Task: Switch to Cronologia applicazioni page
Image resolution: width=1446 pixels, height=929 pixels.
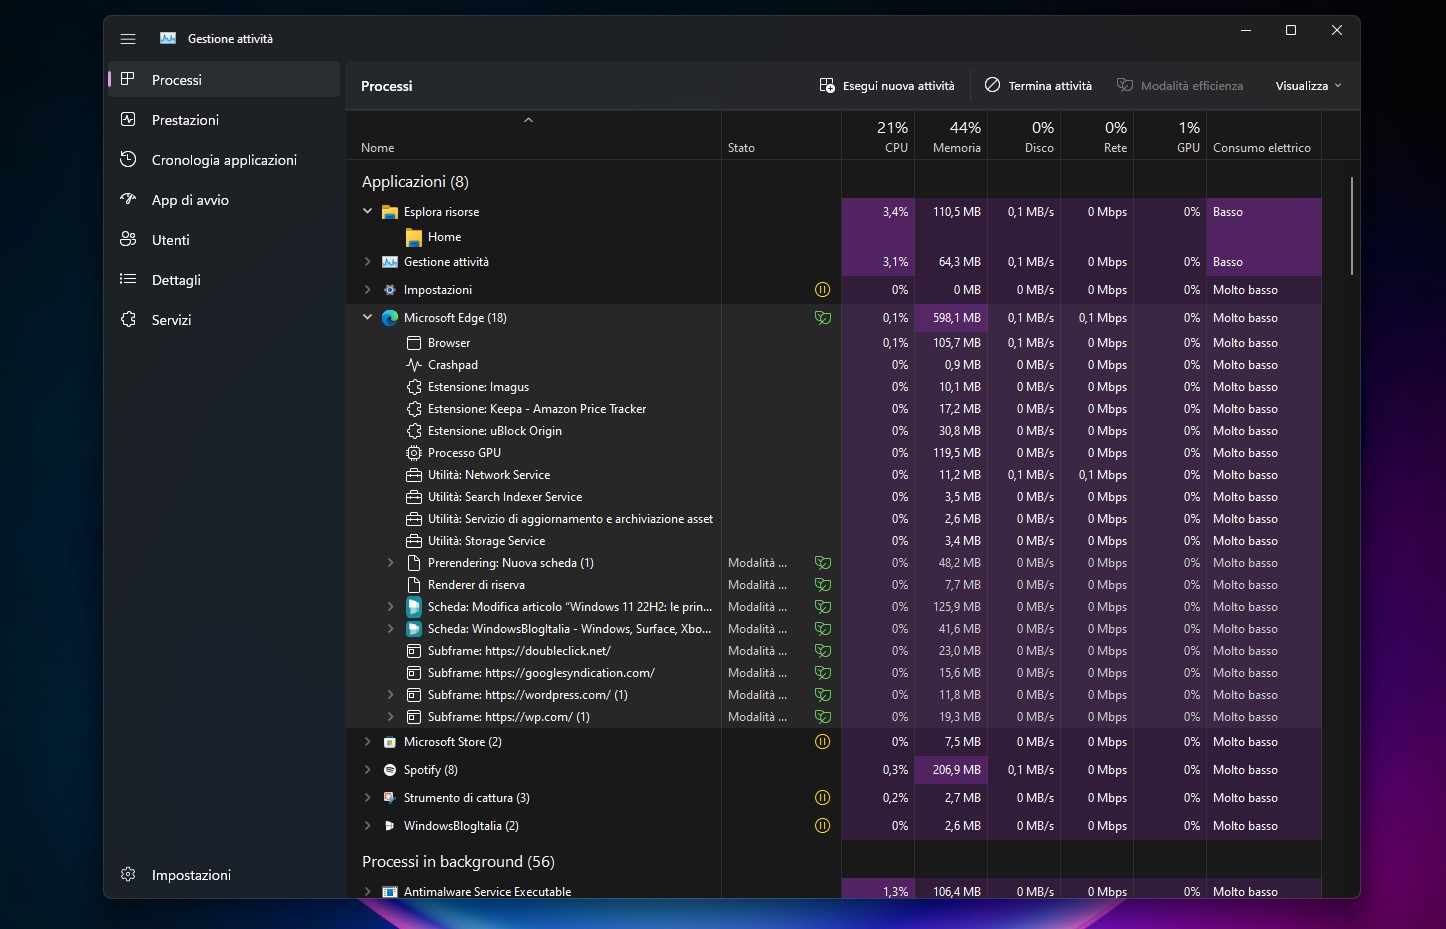Action: tap(224, 159)
